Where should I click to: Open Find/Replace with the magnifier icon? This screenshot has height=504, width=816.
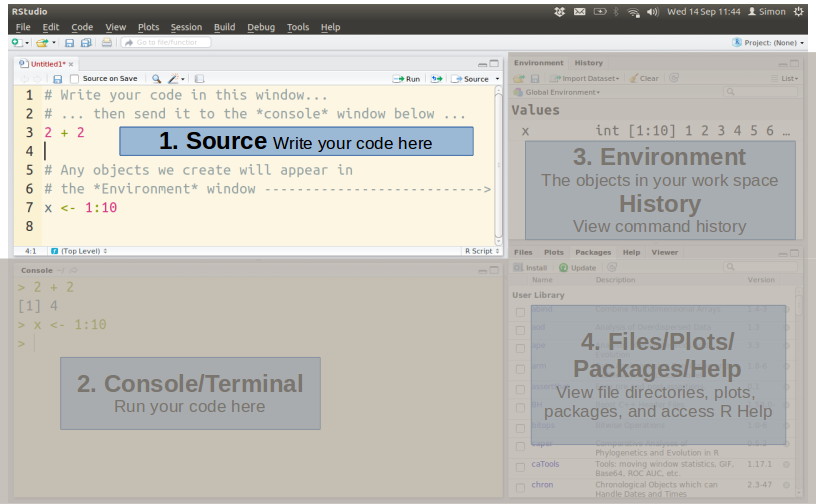point(156,79)
